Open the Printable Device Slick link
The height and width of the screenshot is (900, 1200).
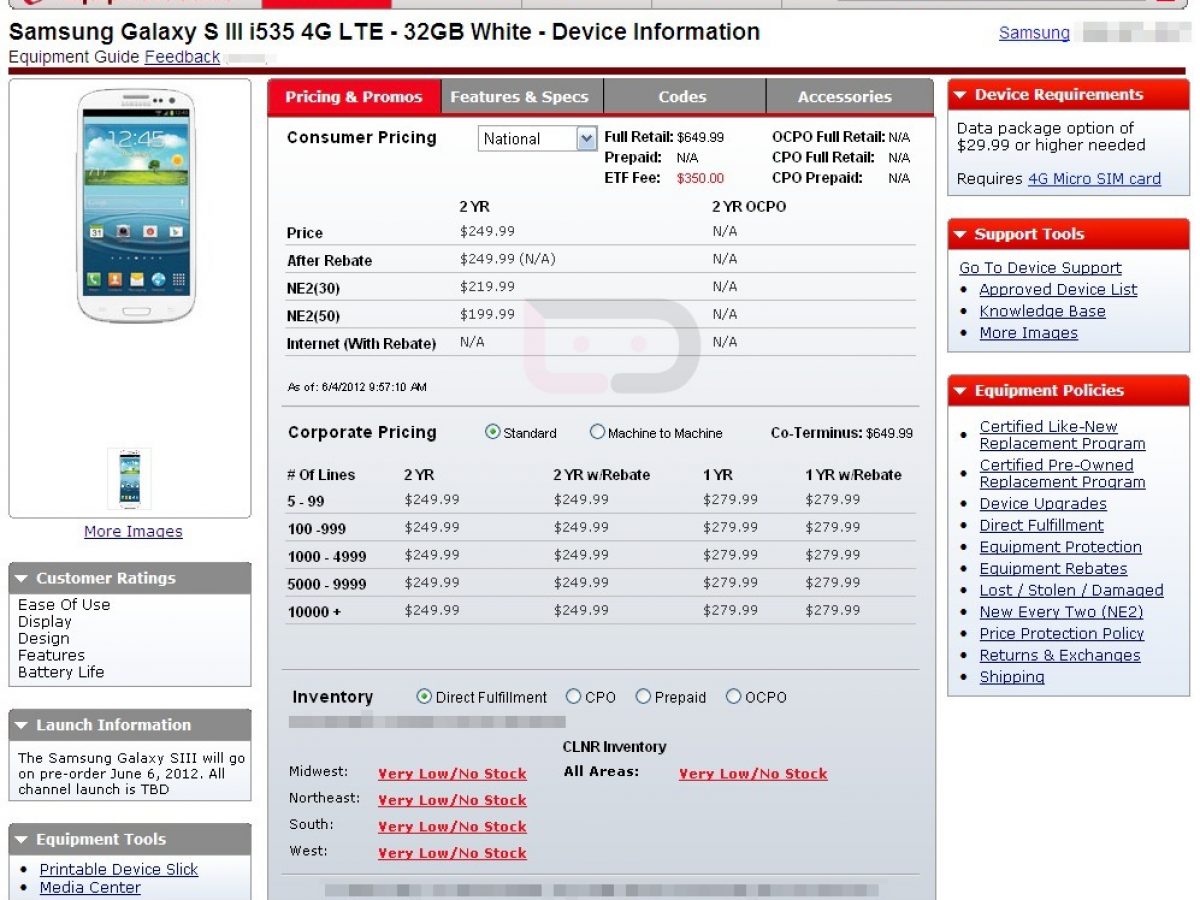tap(119, 870)
